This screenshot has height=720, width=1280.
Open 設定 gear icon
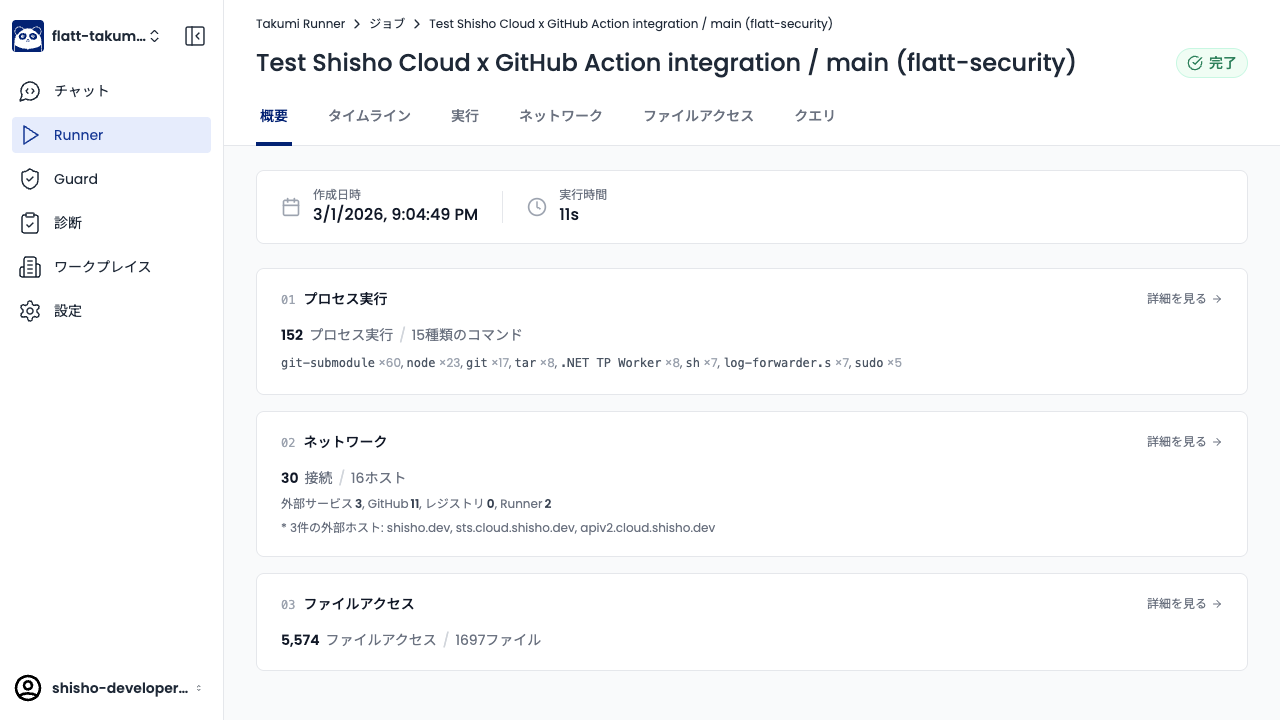30,311
